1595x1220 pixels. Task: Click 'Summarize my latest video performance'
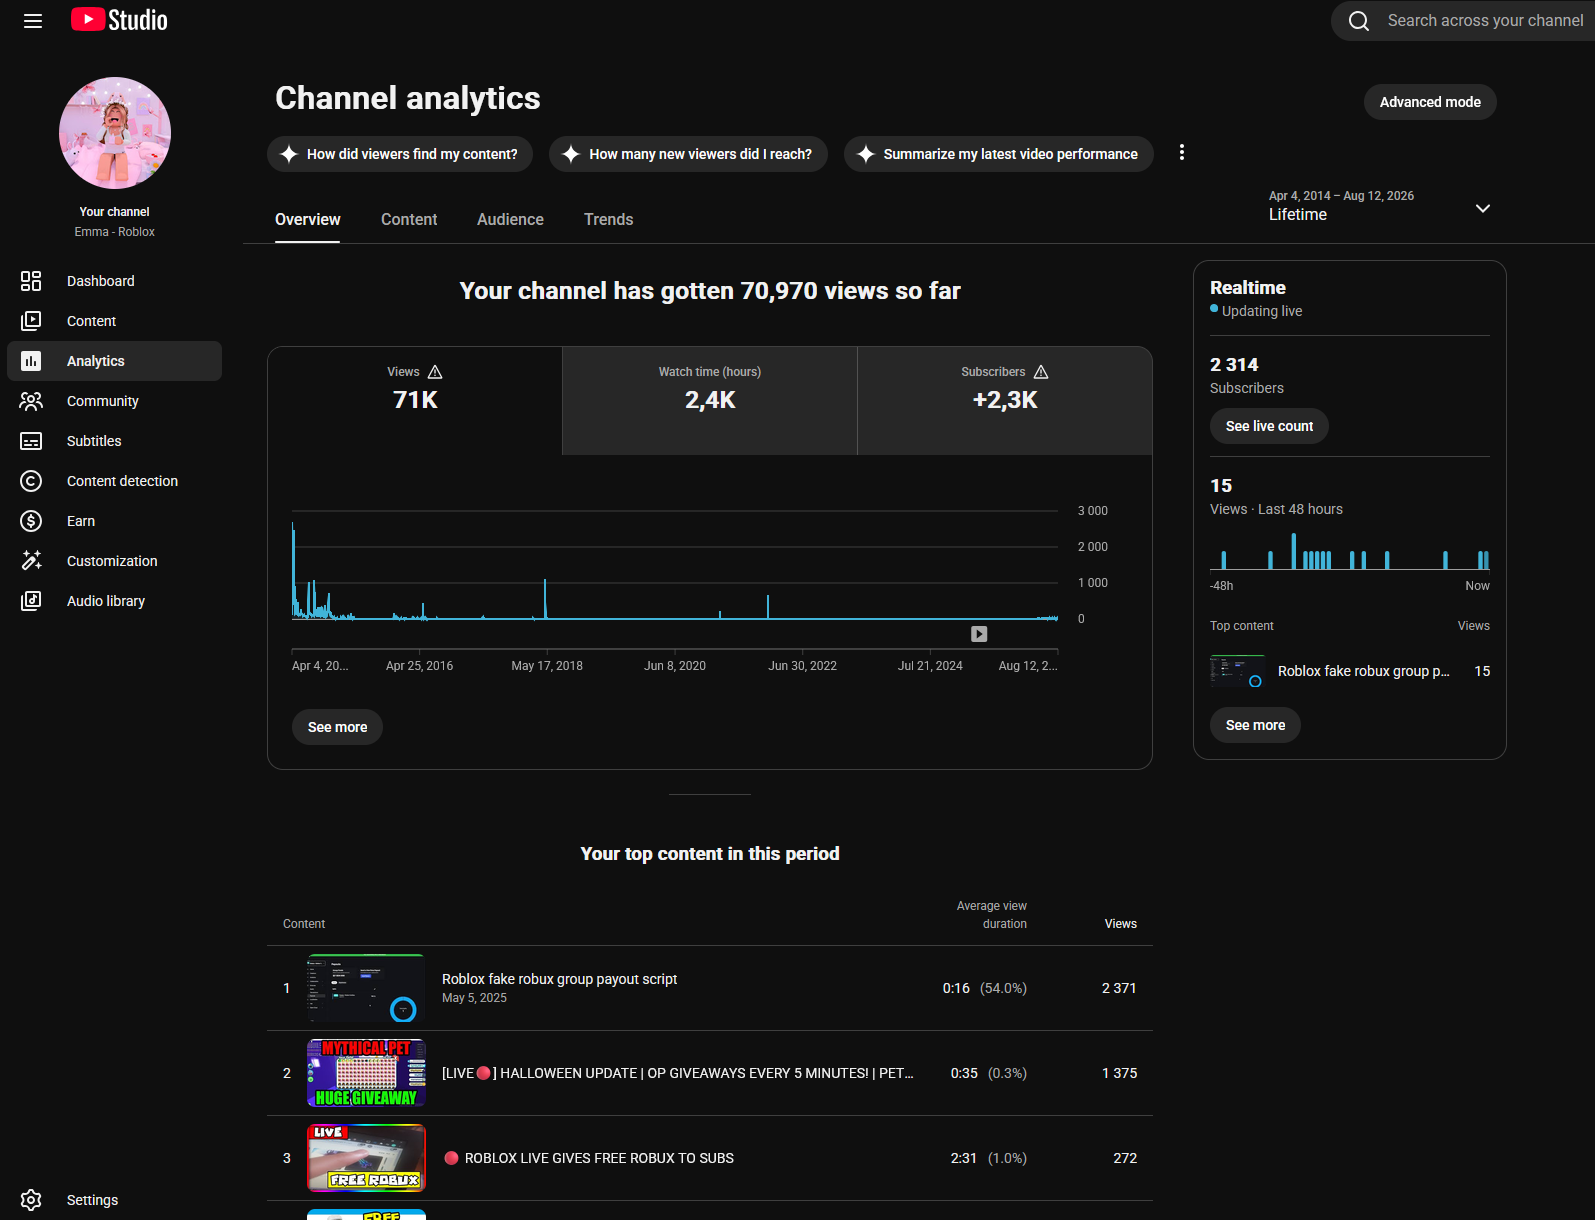pyautogui.click(x=999, y=154)
